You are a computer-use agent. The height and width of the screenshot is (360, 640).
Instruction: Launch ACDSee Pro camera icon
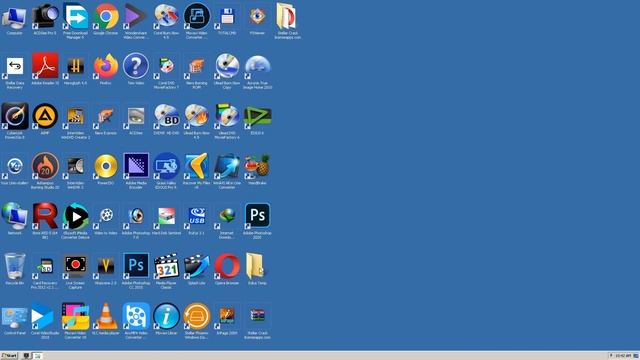tap(45, 16)
